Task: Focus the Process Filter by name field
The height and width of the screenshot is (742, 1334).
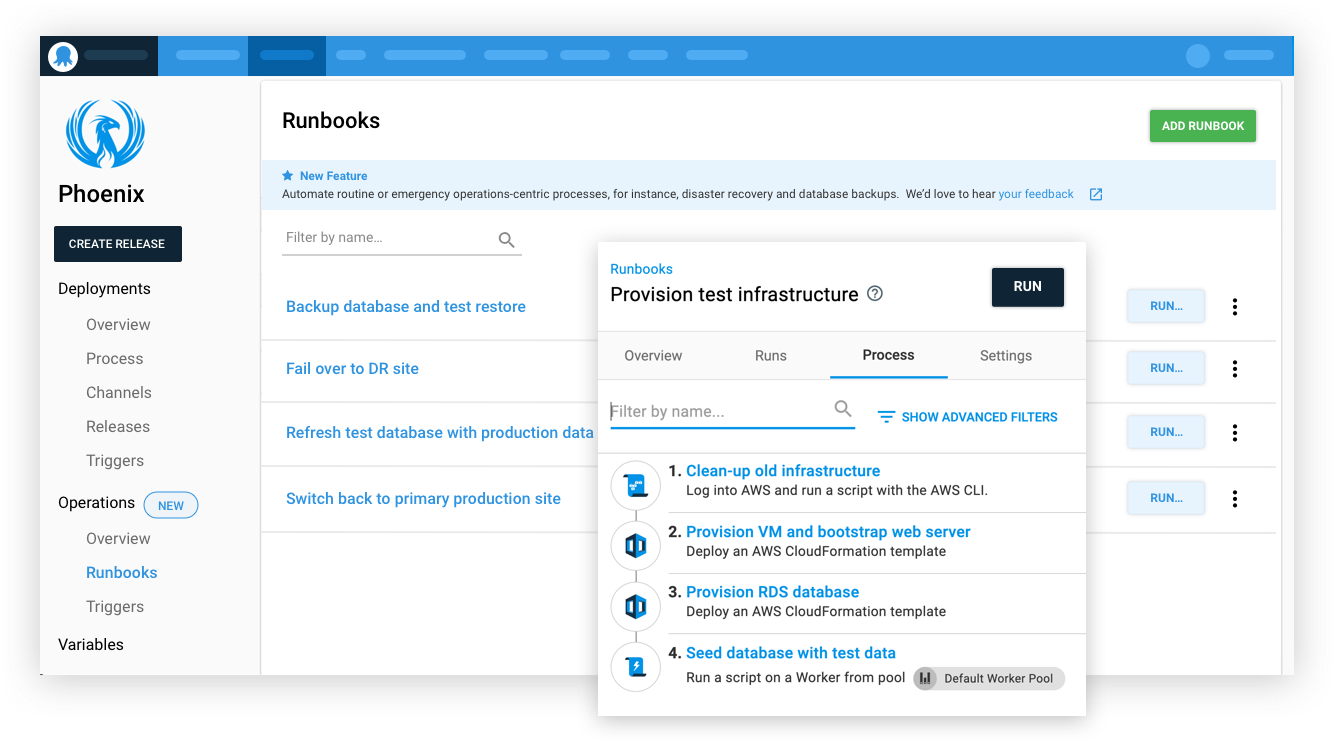Action: pyautogui.click(x=732, y=411)
